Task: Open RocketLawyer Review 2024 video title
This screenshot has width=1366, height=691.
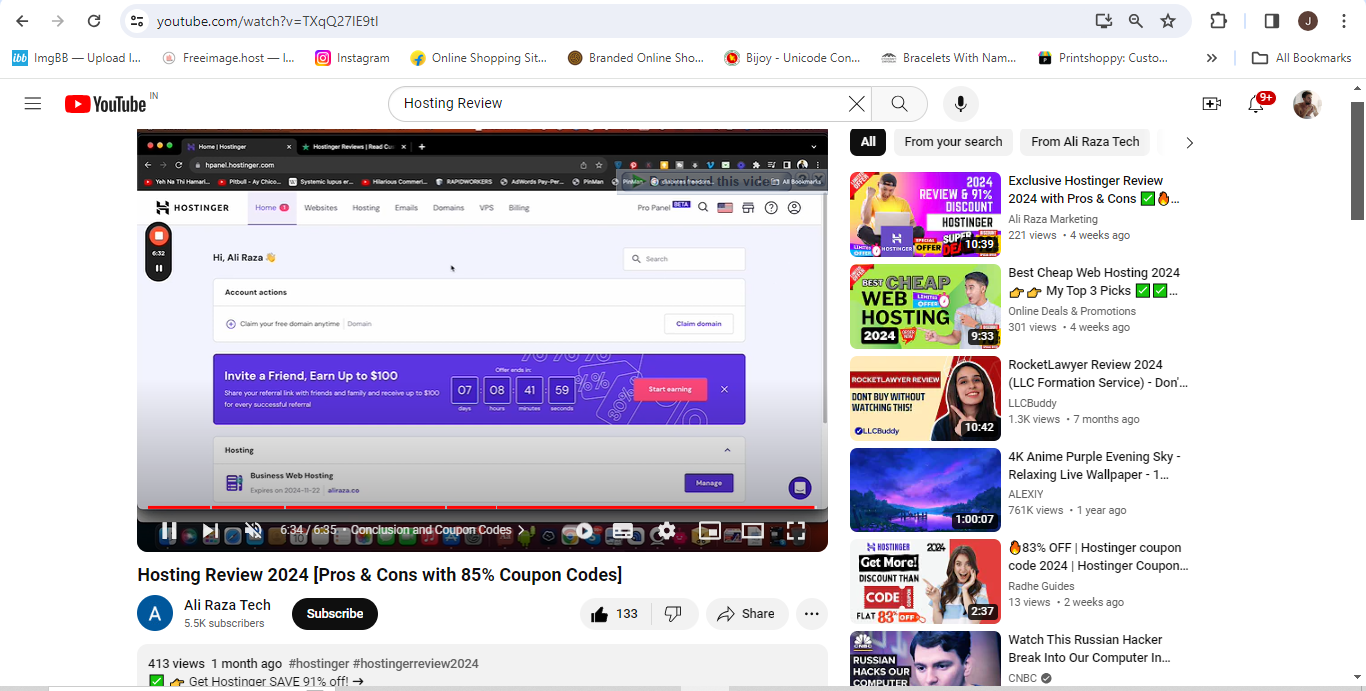Action: click(x=1098, y=373)
